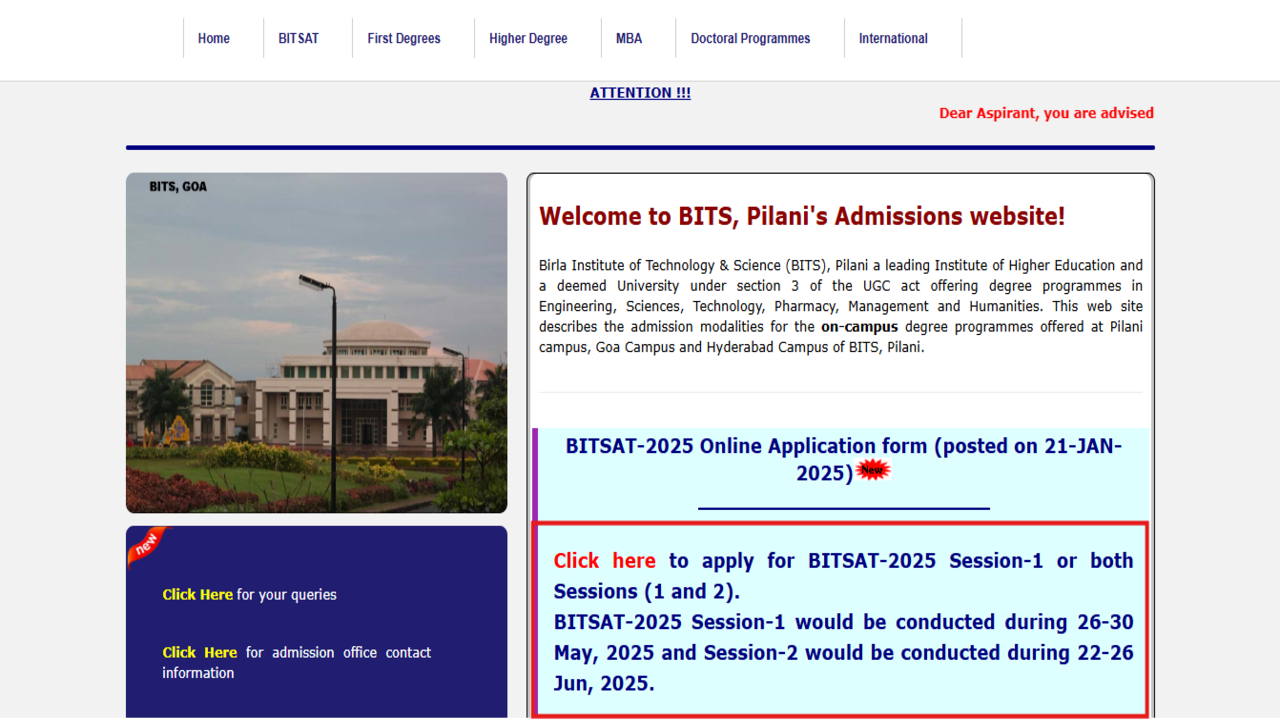Viewport: 1280px width, 720px height.
Task: Click the scrolling 'Dear Aspirant, you are advised' text
Action: coord(1046,113)
